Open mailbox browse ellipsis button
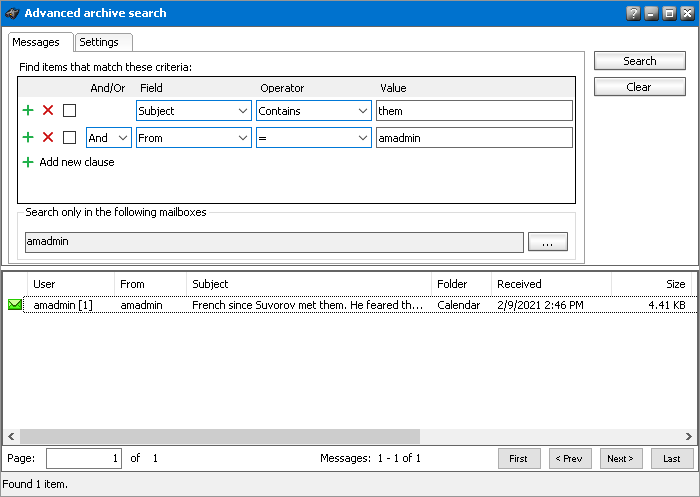This screenshot has height=497, width=700. point(547,242)
